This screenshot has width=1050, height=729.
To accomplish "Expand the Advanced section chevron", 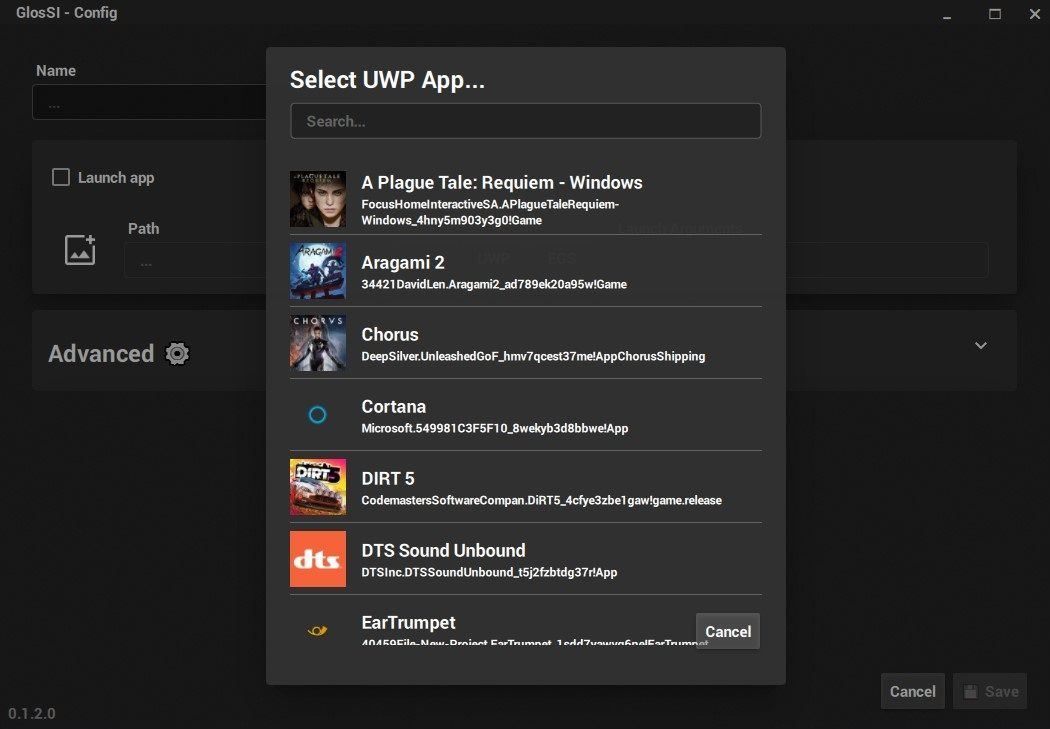I will (x=981, y=345).
